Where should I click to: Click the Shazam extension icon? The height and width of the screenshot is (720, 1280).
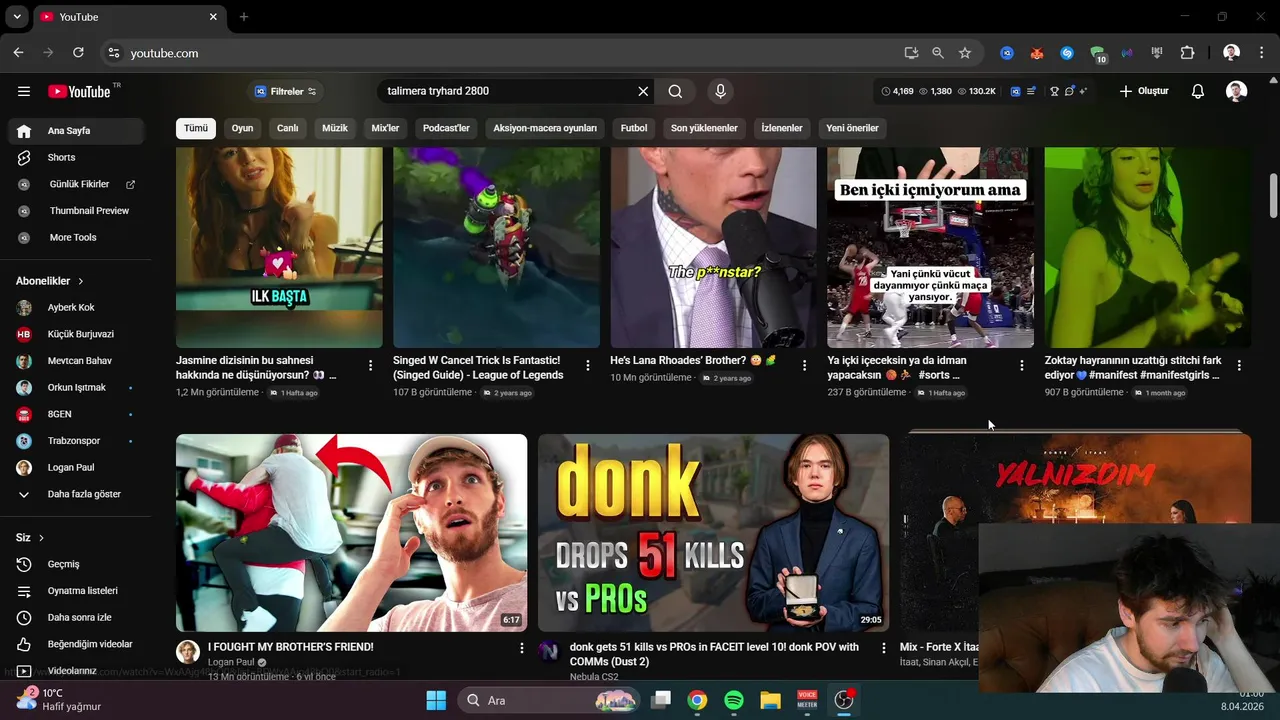1067,53
